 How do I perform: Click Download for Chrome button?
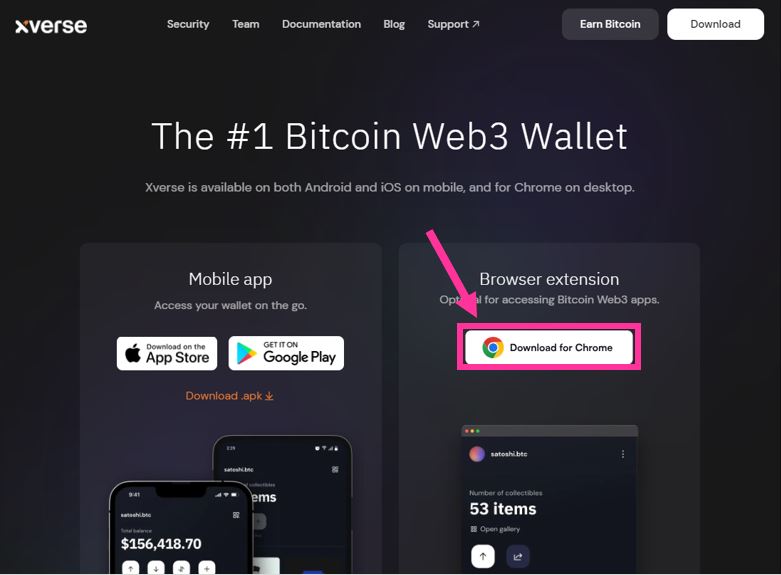click(x=549, y=347)
